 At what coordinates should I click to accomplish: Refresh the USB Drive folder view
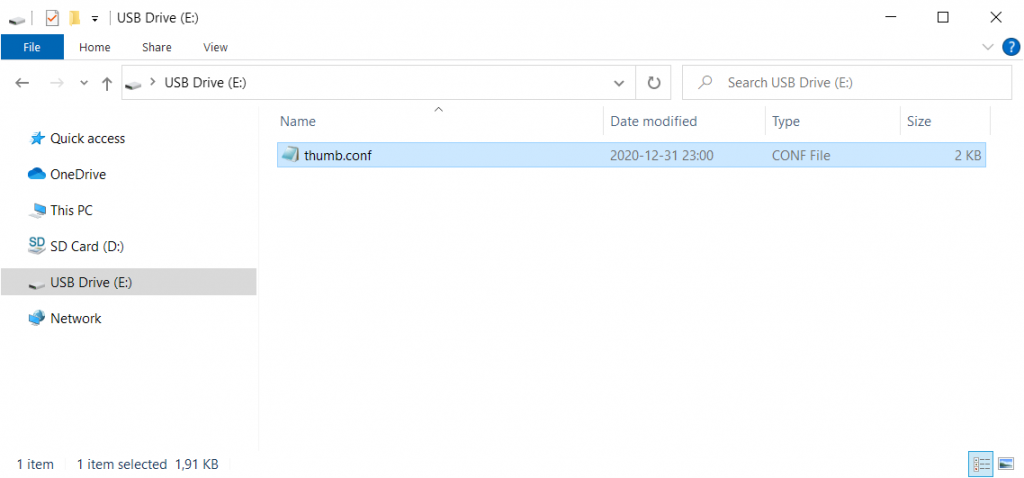click(x=654, y=83)
